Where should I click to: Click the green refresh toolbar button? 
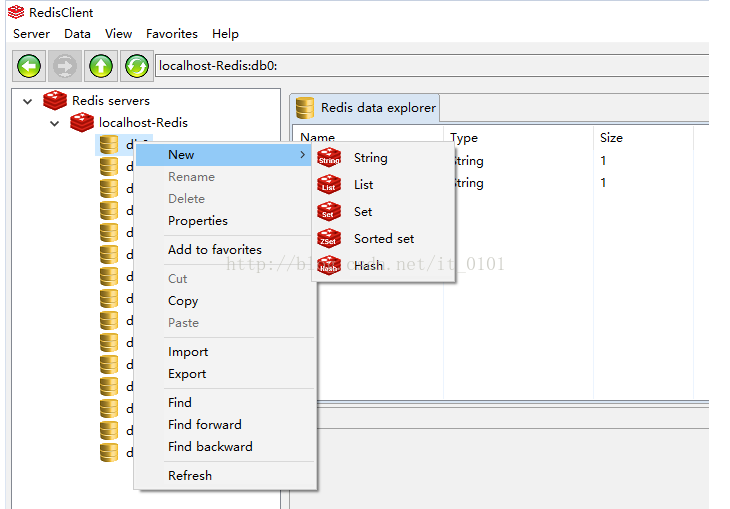[x=137, y=66]
